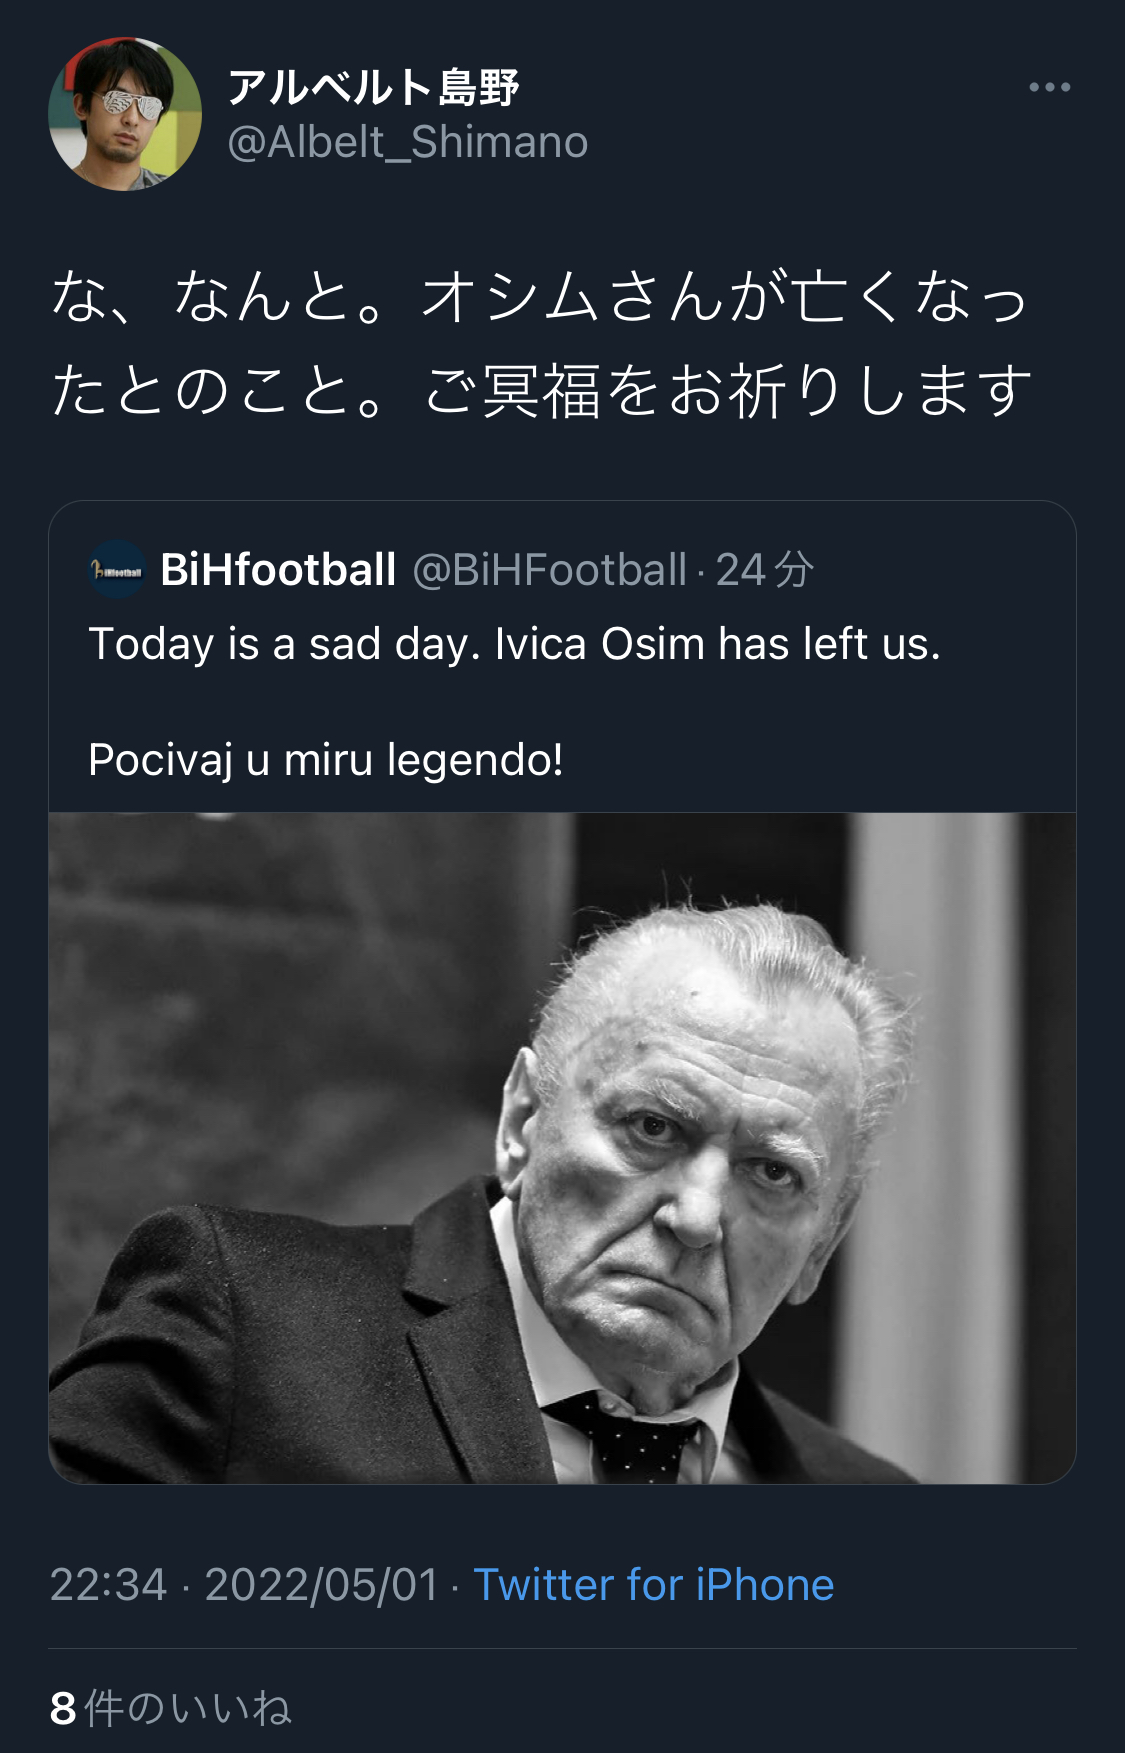Screen dimensions: 1125x1753
Task: Tap the number 8 in the likes count
Action: pos(63,1709)
